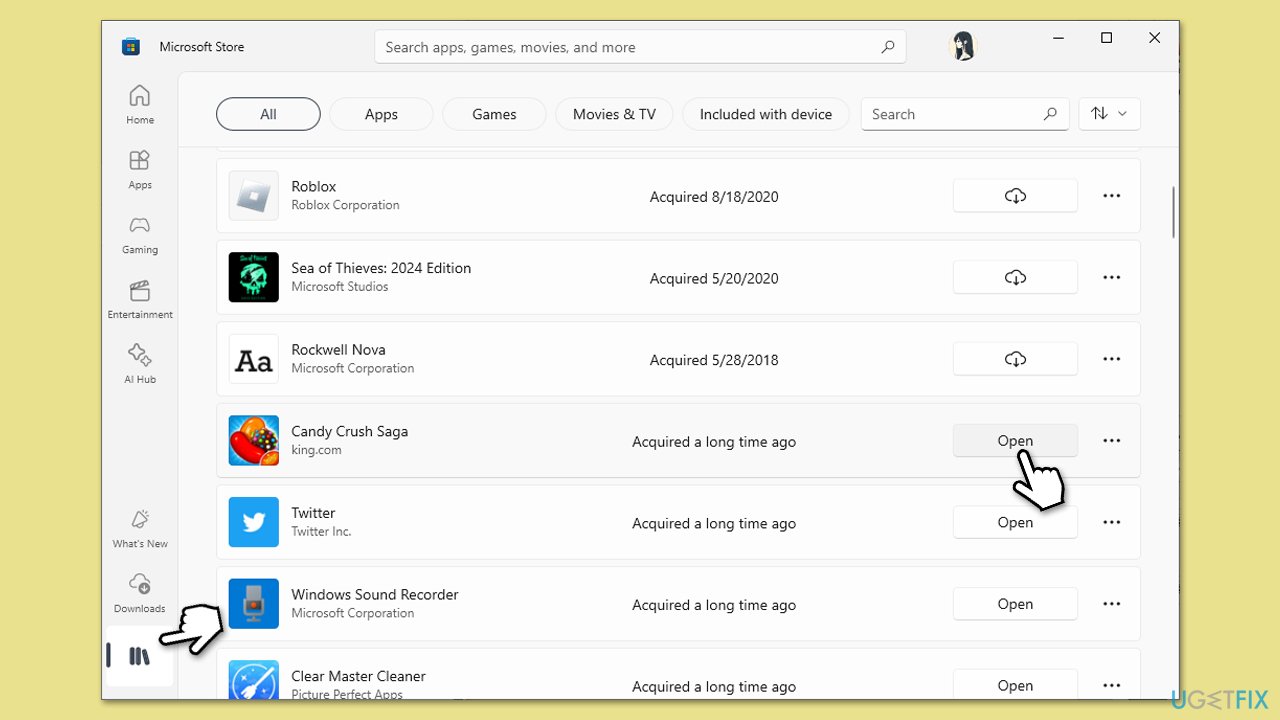Click the Roblox app icon
This screenshot has width=1280, height=720.
(x=254, y=196)
